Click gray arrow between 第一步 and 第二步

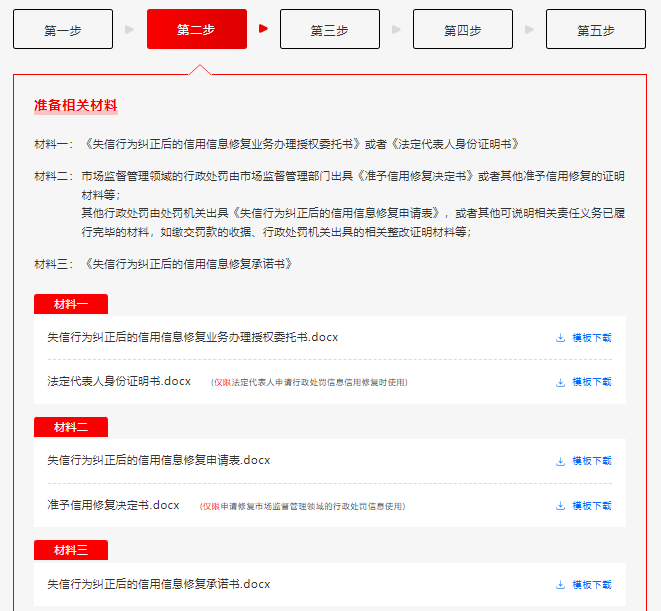click(x=130, y=30)
